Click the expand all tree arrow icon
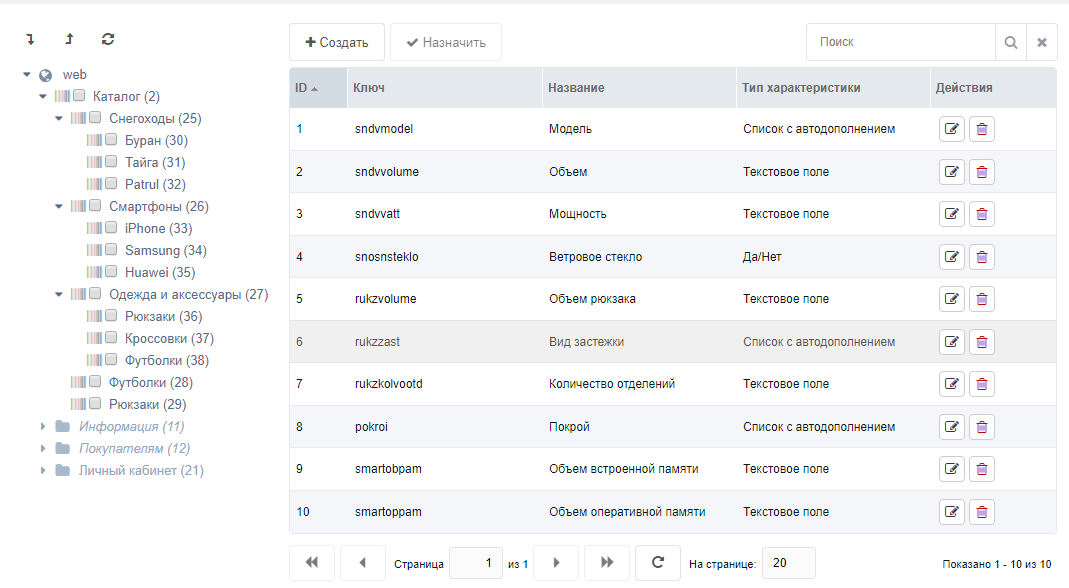Image resolution: width=1069 pixels, height=588 pixels. (x=30, y=40)
